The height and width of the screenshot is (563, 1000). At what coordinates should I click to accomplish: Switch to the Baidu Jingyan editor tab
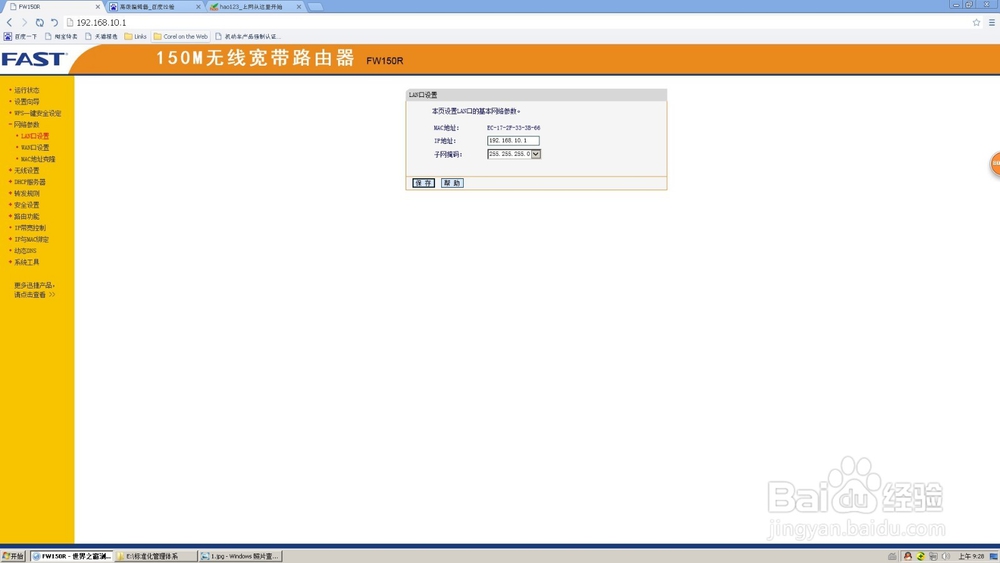click(153, 6)
